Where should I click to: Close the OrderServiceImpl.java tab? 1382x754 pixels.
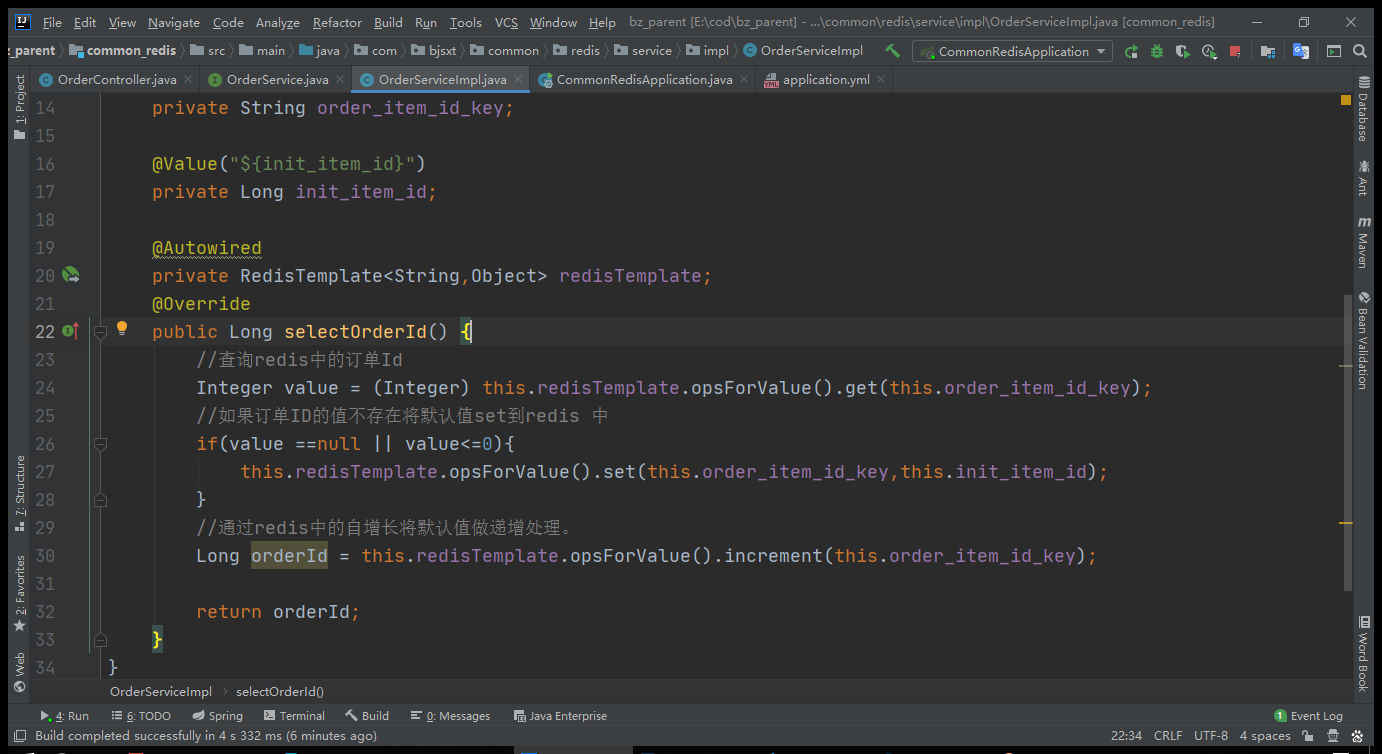click(517, 80)
